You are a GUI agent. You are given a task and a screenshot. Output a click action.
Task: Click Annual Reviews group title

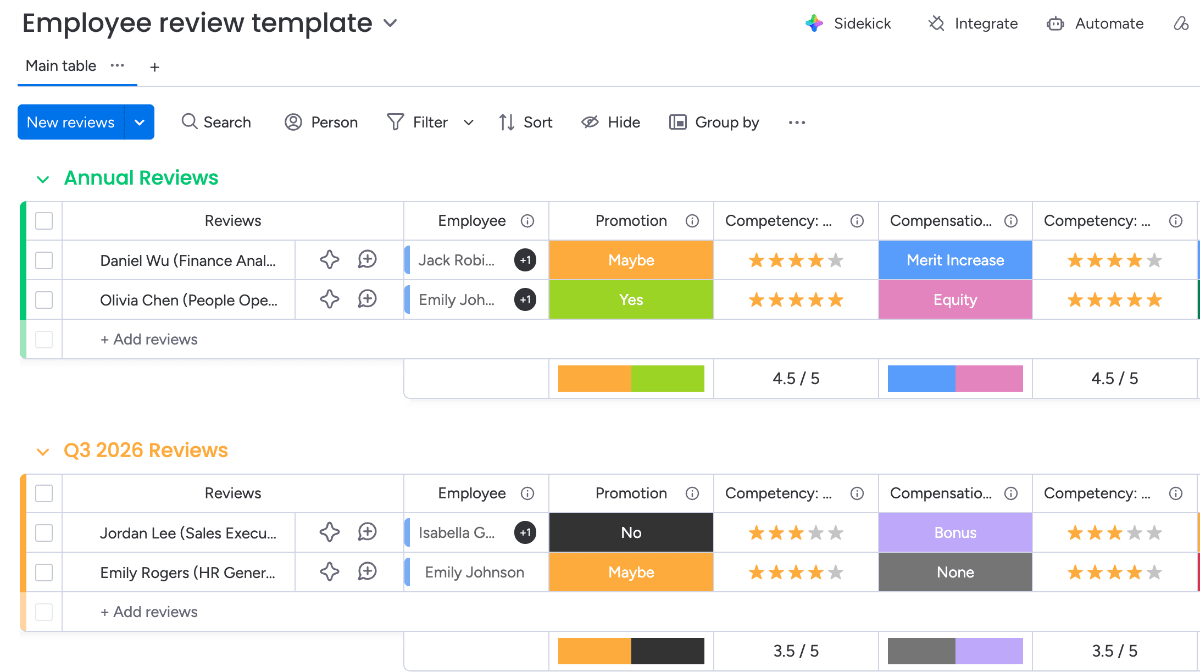click(141, 178)
